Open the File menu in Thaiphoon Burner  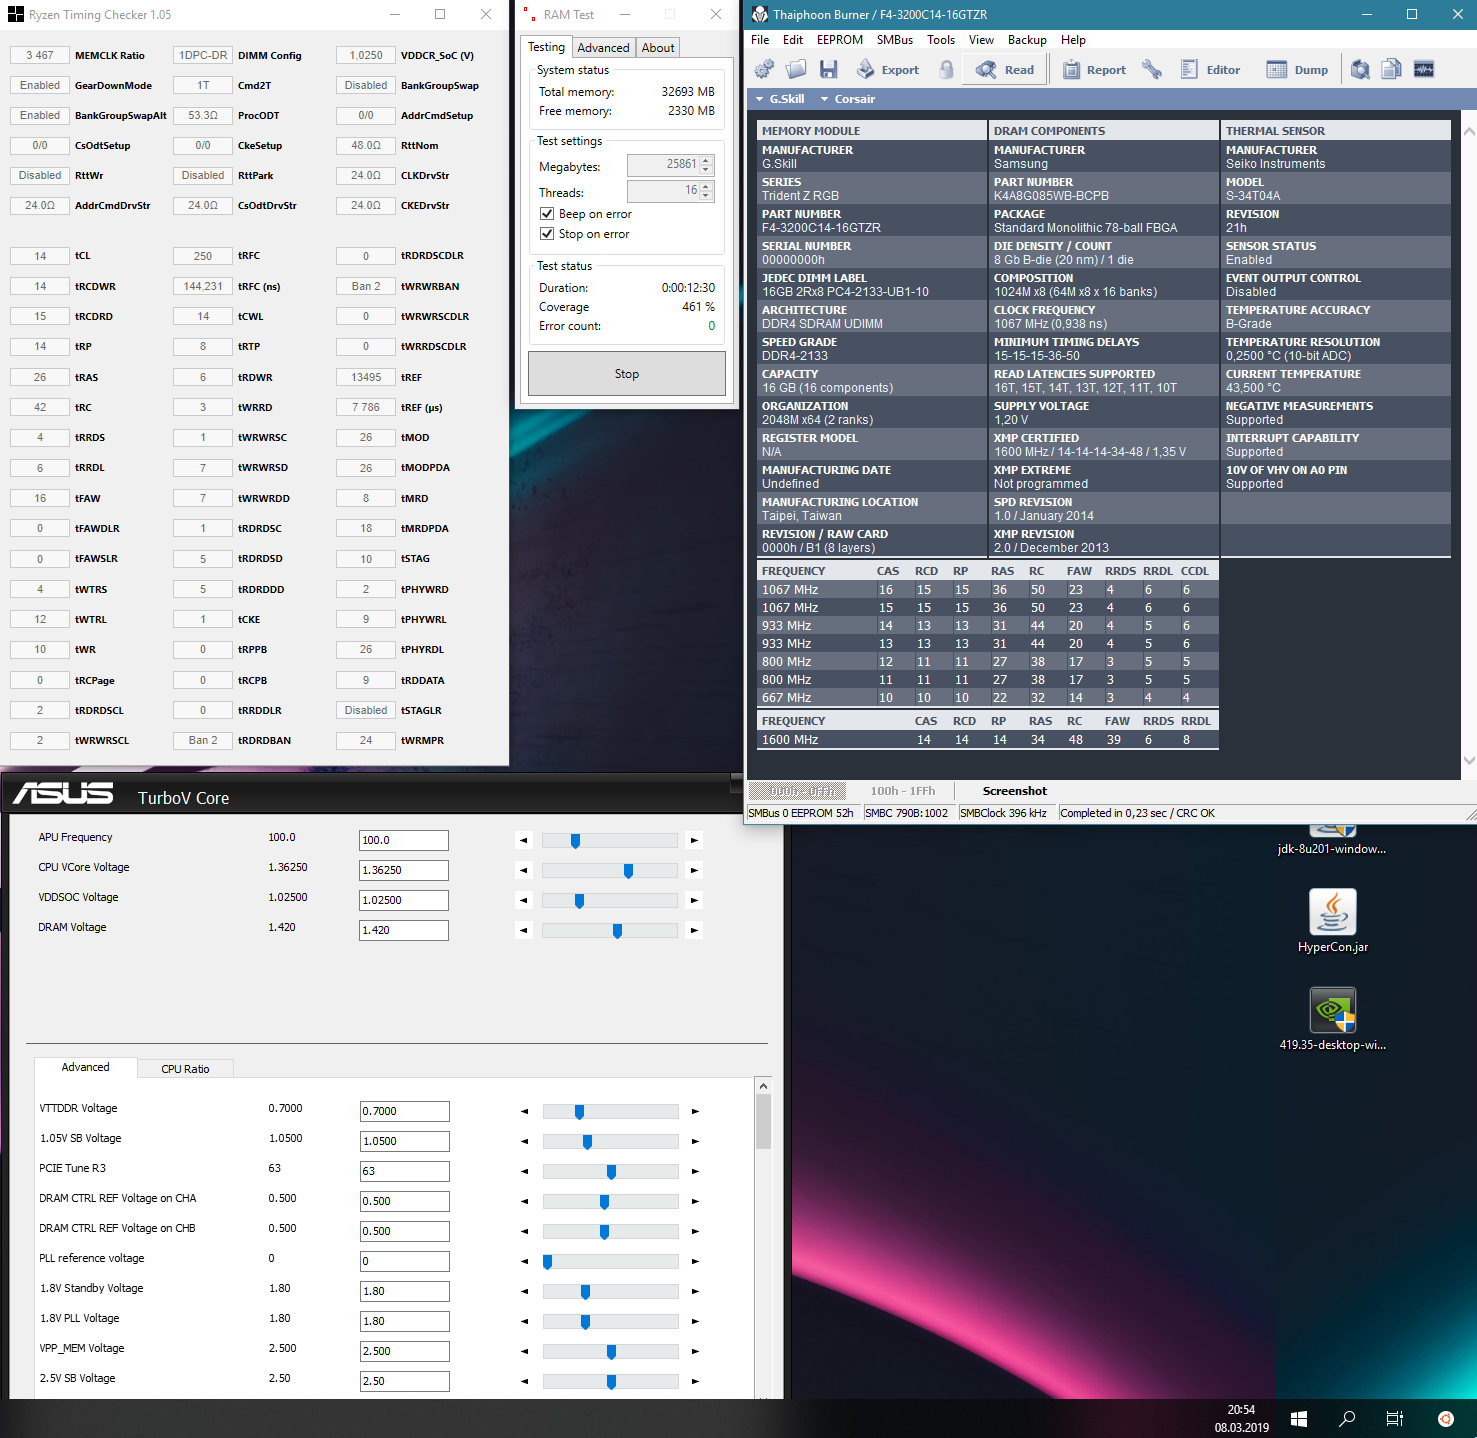[760, 40]
